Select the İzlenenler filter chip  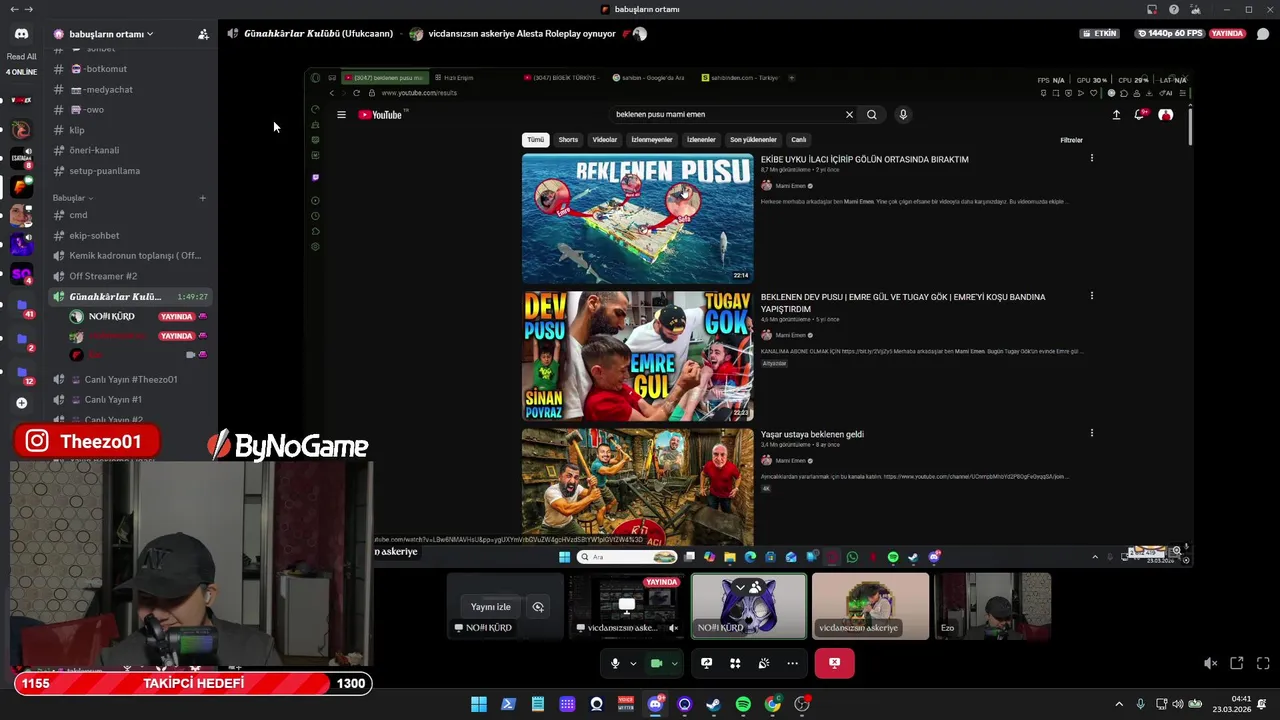[x=701, y=140]
